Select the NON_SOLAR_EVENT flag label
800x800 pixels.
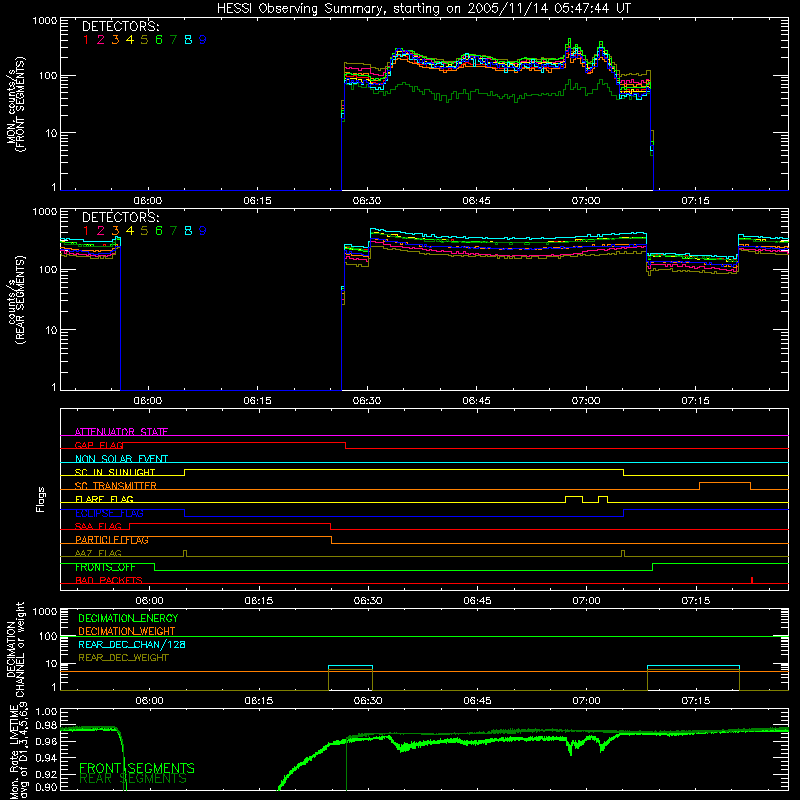(121, 459)
